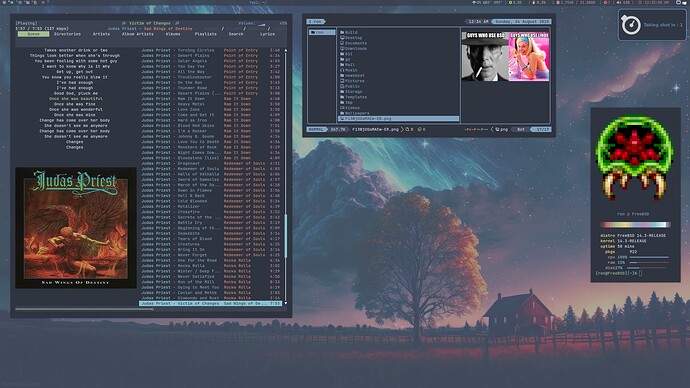Switch to the Lyrics tab
690x388 pixels.
coord(267,34)
